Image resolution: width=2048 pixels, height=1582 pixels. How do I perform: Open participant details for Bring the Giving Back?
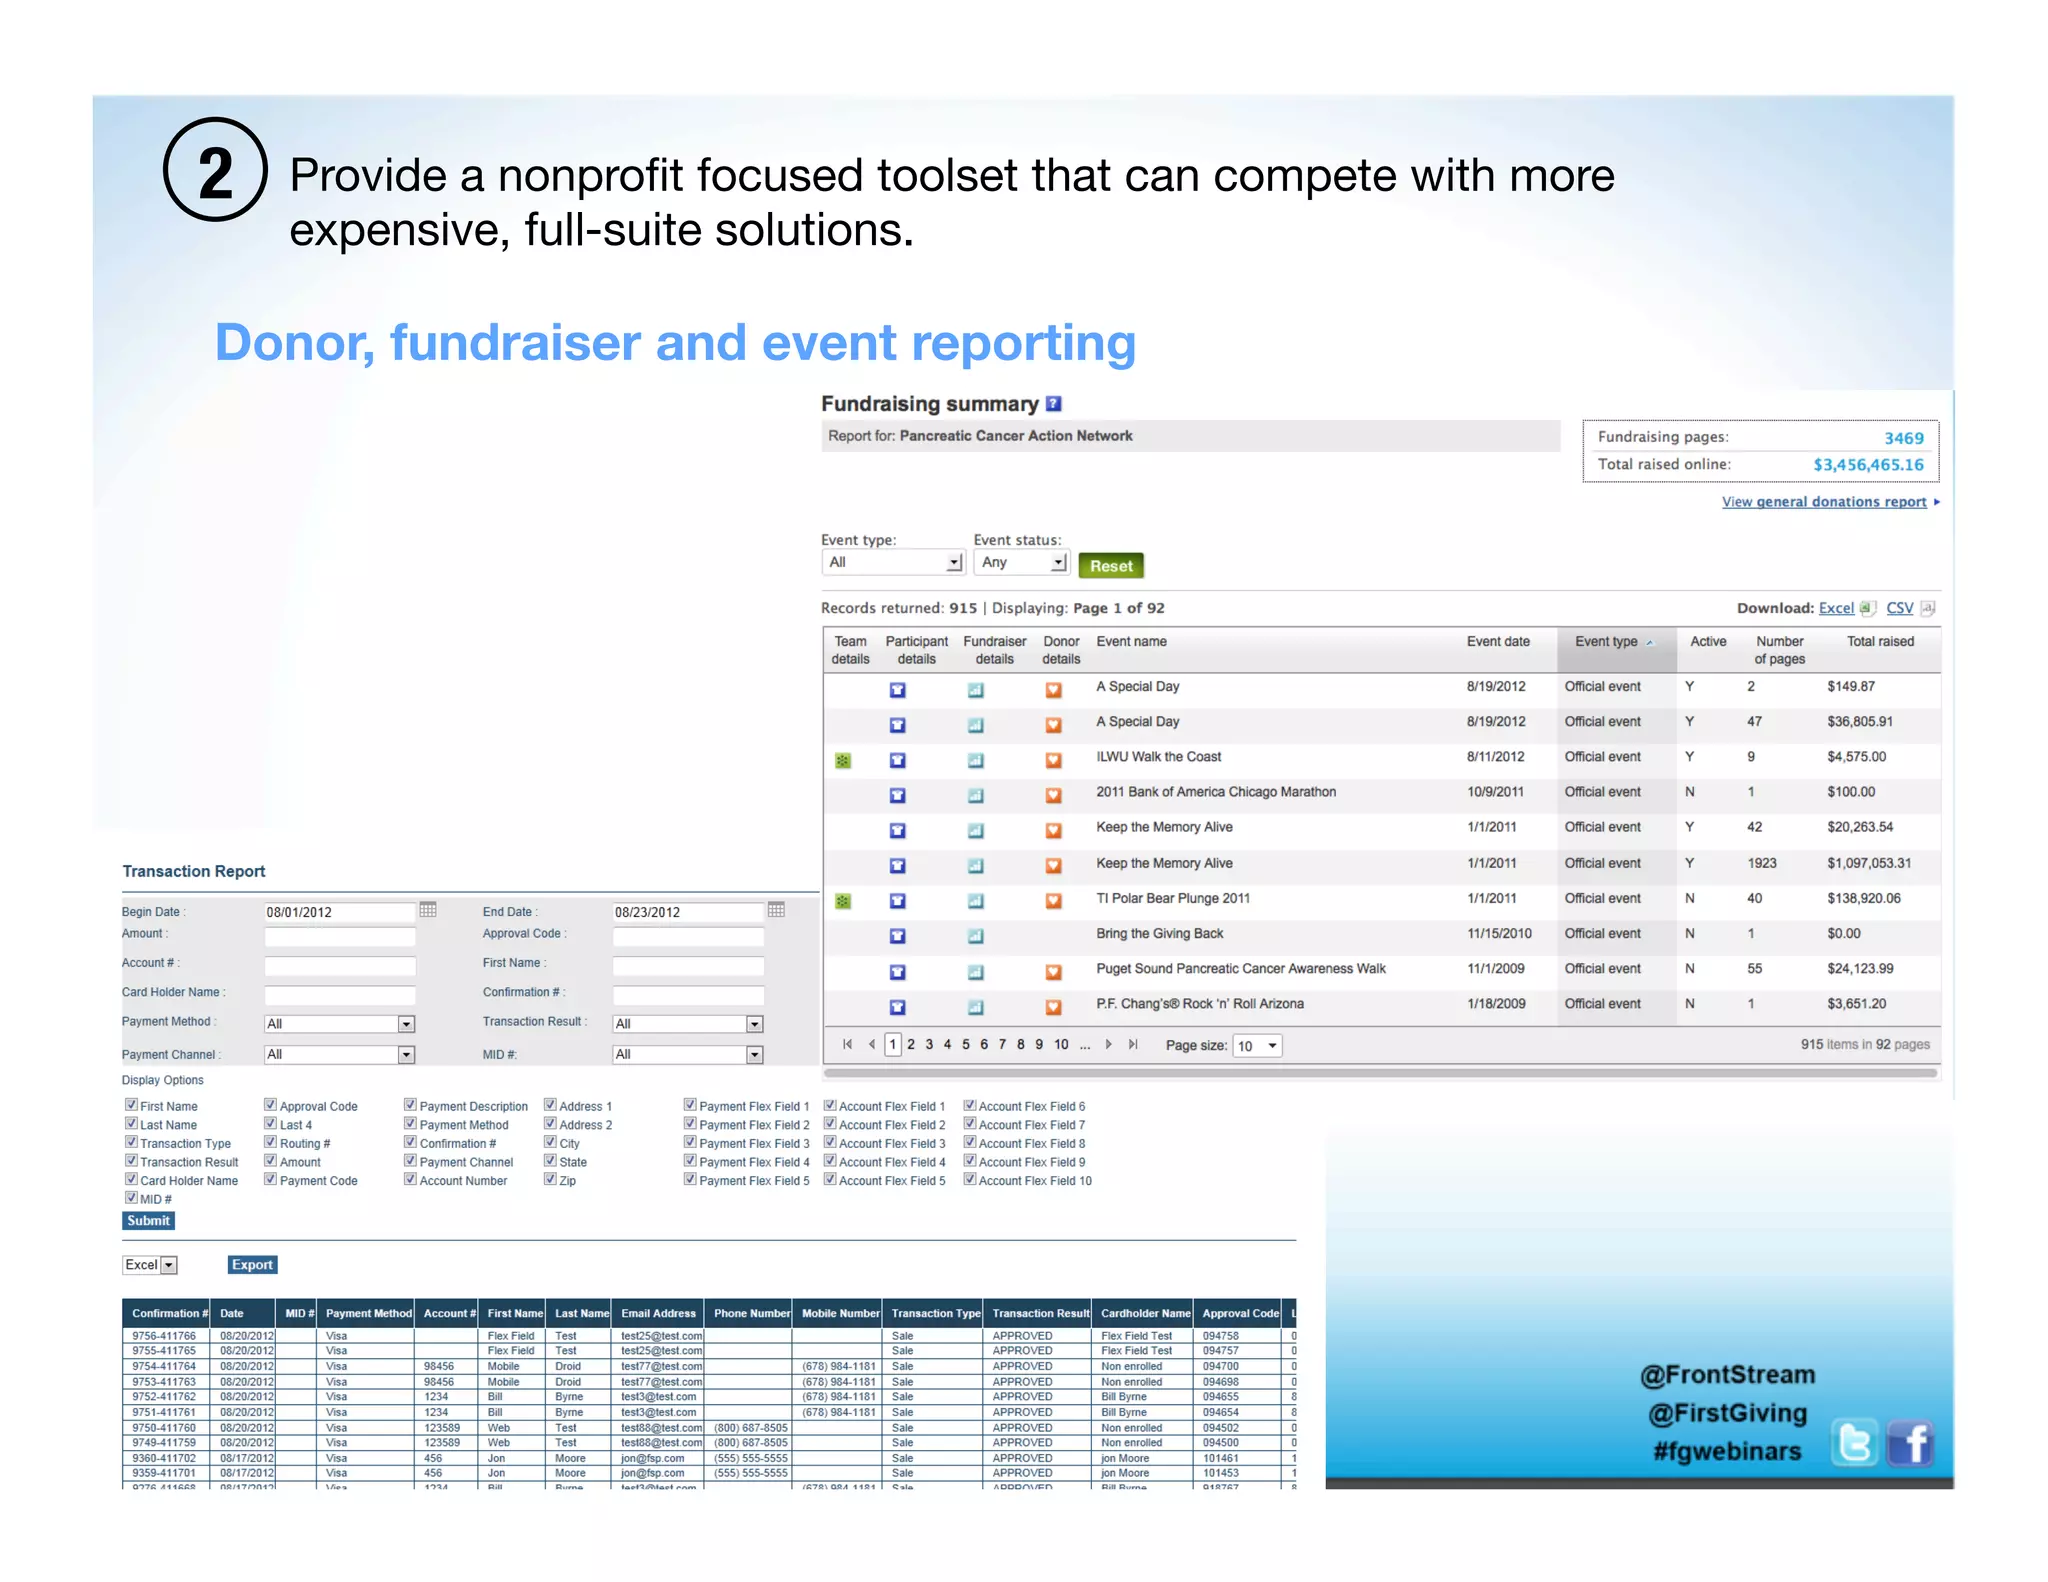(x=898, y=937)
